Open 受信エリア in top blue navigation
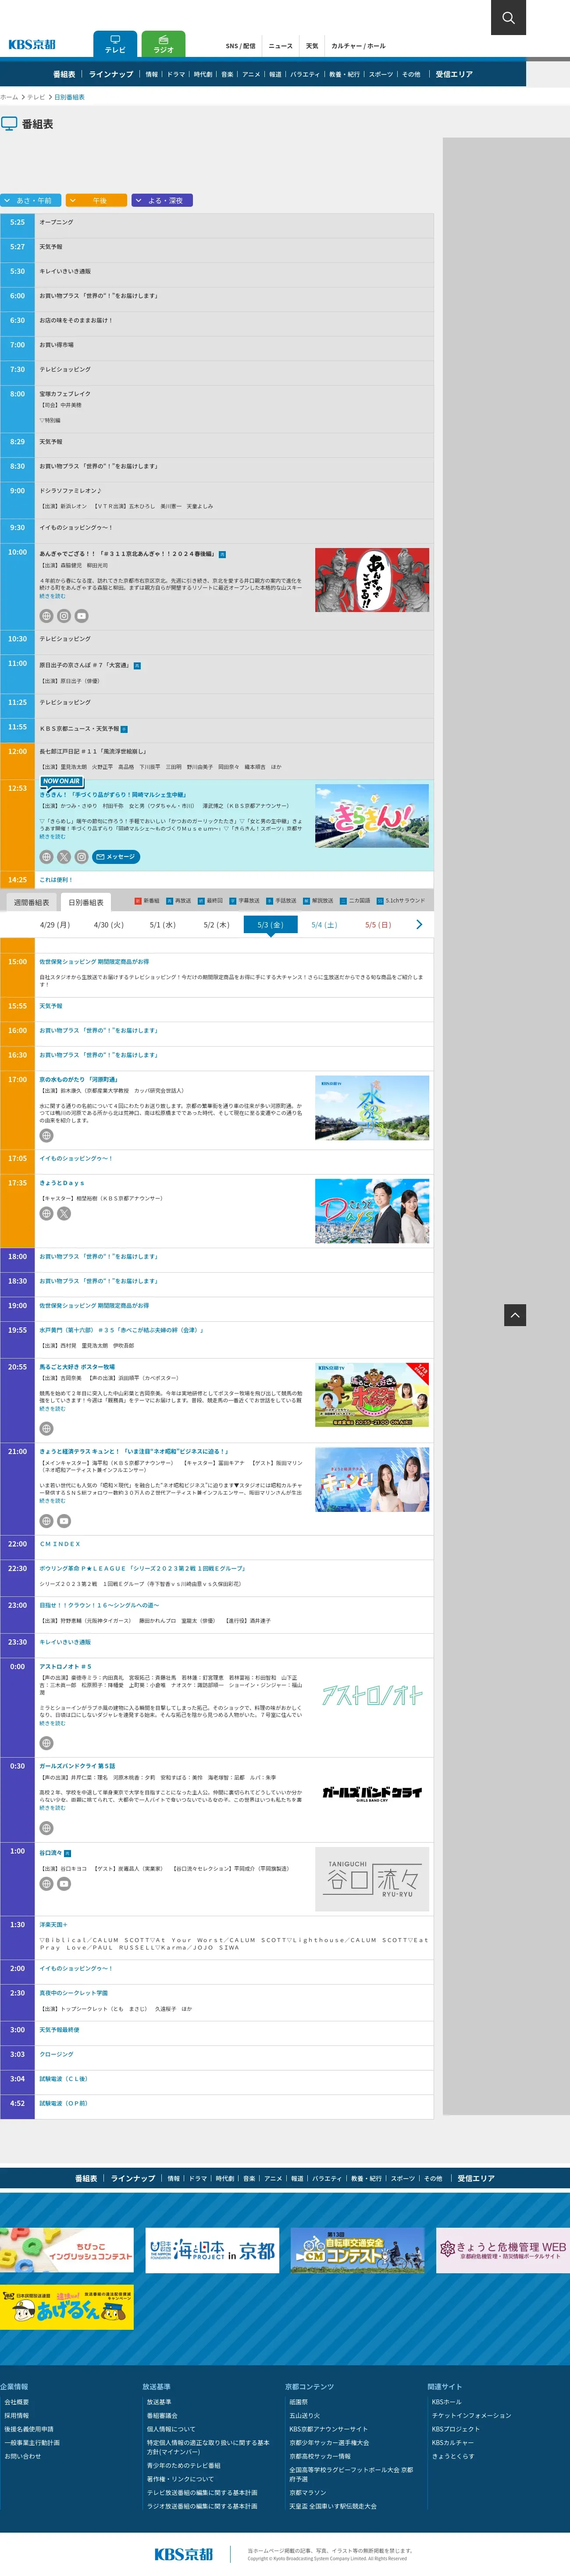 454,74
